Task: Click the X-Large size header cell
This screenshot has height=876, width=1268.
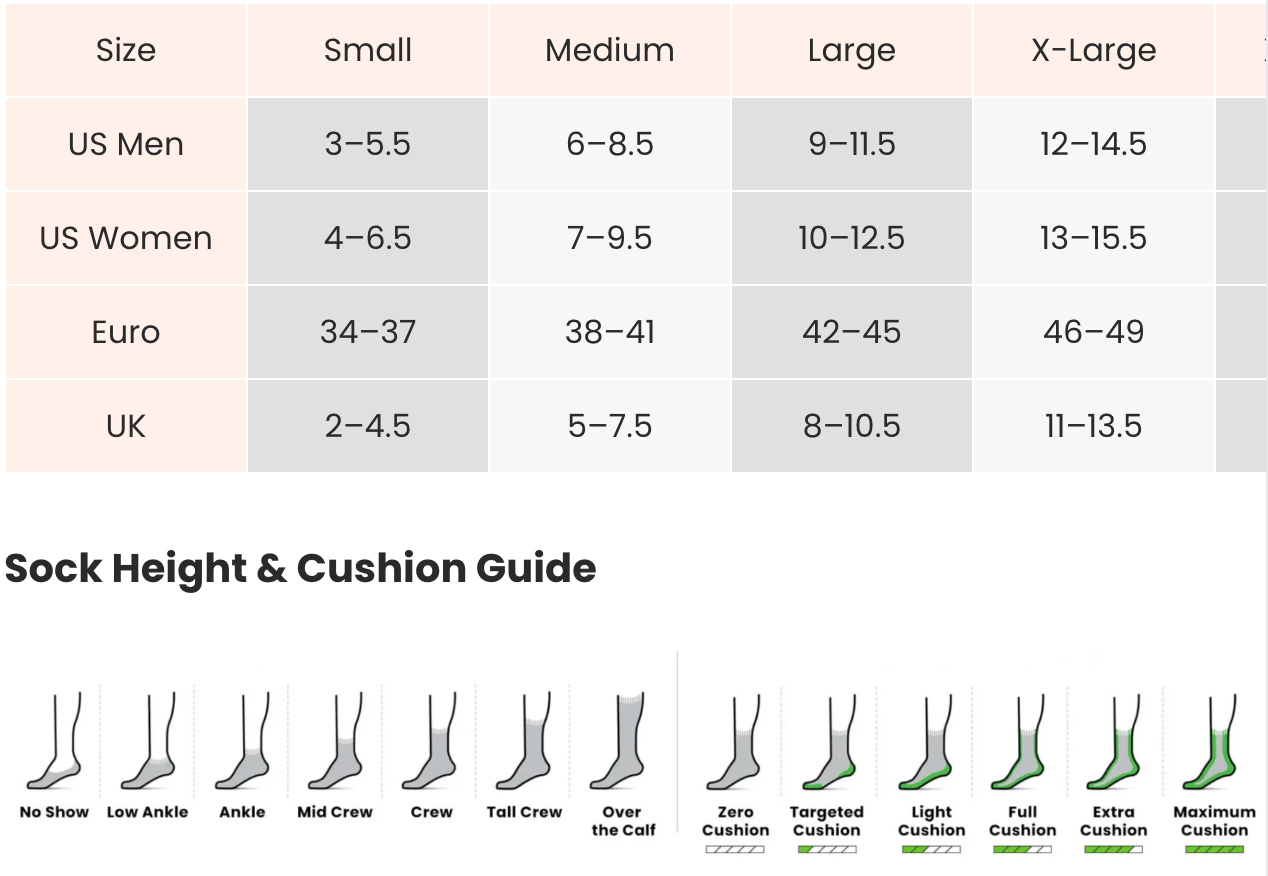Action: click(x=1094, y=50)
